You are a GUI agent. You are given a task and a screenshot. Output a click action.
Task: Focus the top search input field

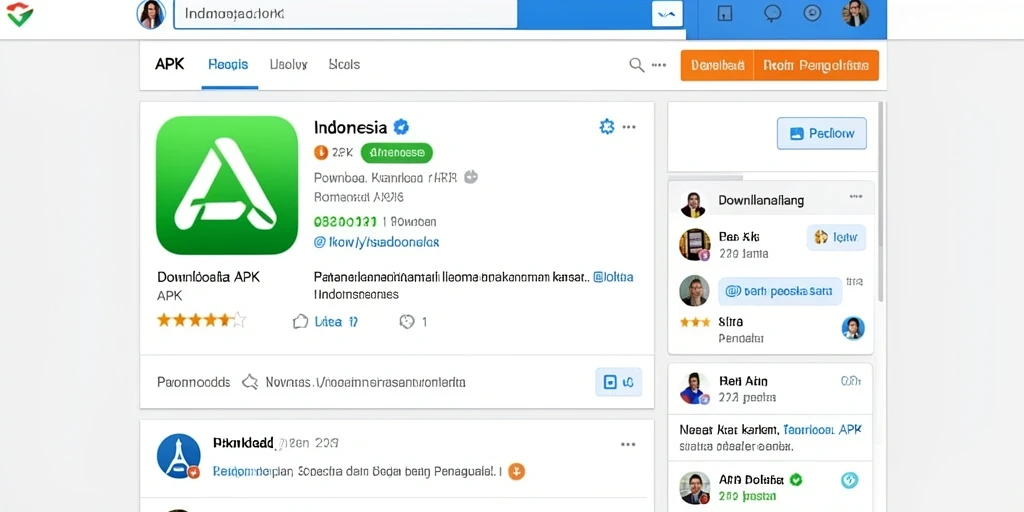pos(345,14)
